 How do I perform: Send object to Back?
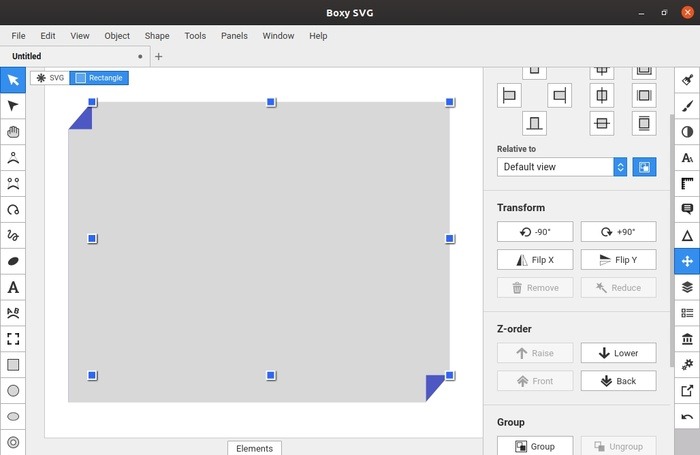(x=618, y=381)
